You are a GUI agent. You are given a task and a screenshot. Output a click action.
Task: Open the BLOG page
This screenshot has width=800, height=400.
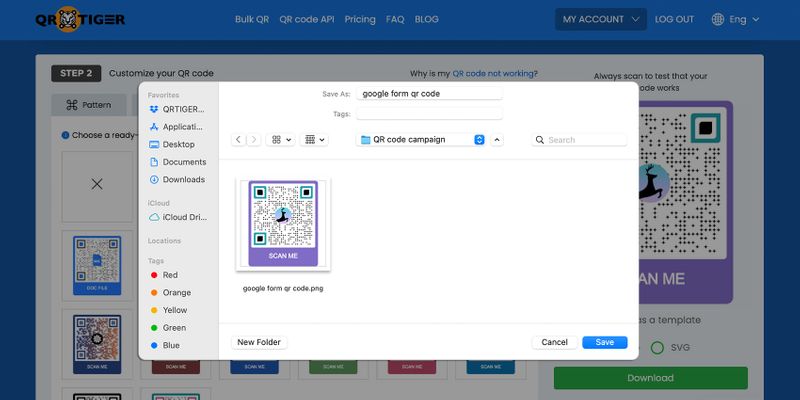coord(427,19)
